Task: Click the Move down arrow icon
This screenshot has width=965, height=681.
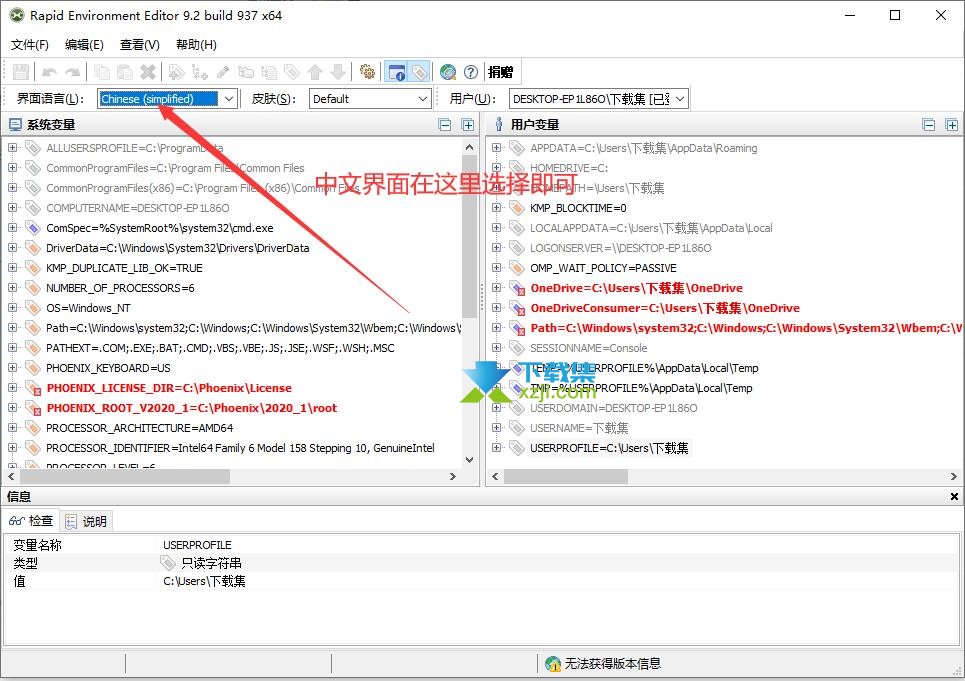Action: pyautogui.click(x=338, y=72)
